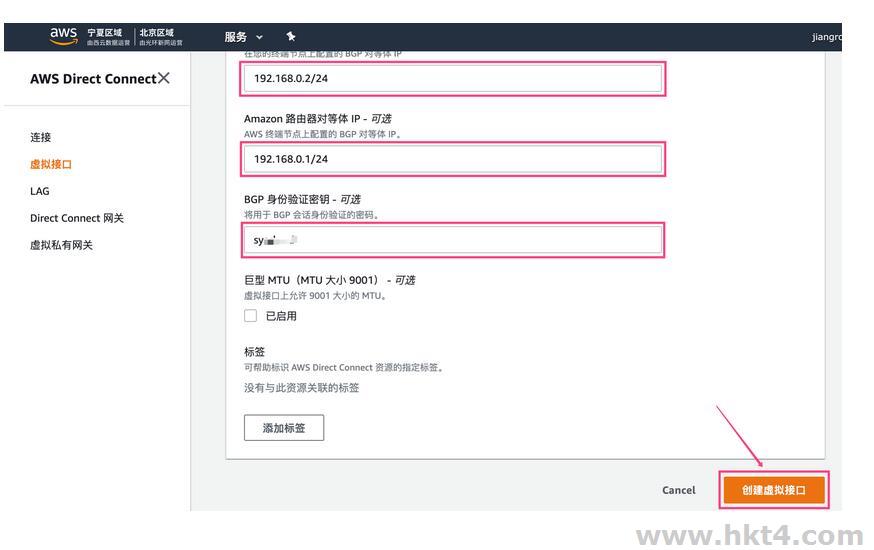The width and height of the screenshot is (874, 550).
Task: Click the pin shortcut icon in header
Action: 290,37
